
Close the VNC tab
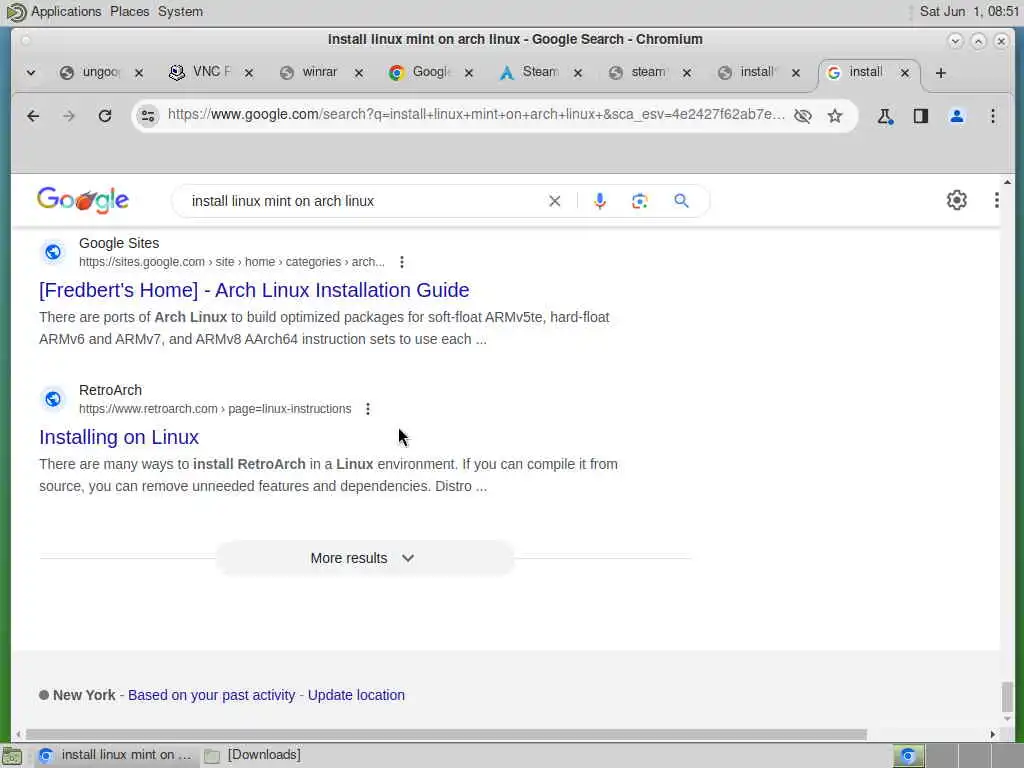[x=249, y=73]
